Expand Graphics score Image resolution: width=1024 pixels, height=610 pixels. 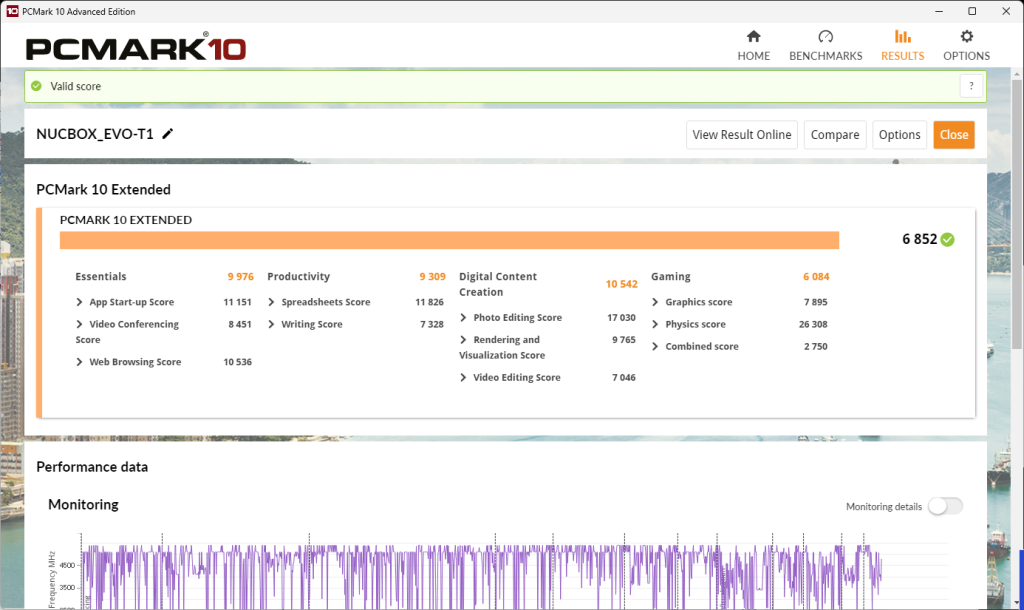coord(655,302)
